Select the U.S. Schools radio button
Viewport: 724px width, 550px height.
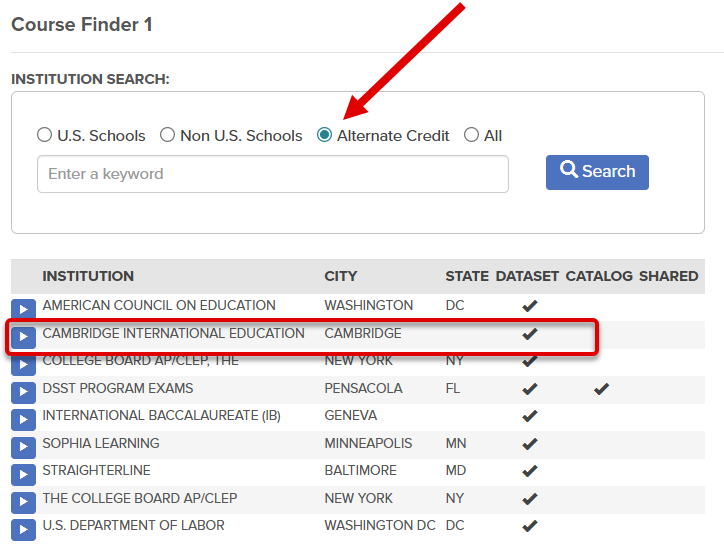pos(44,135)
